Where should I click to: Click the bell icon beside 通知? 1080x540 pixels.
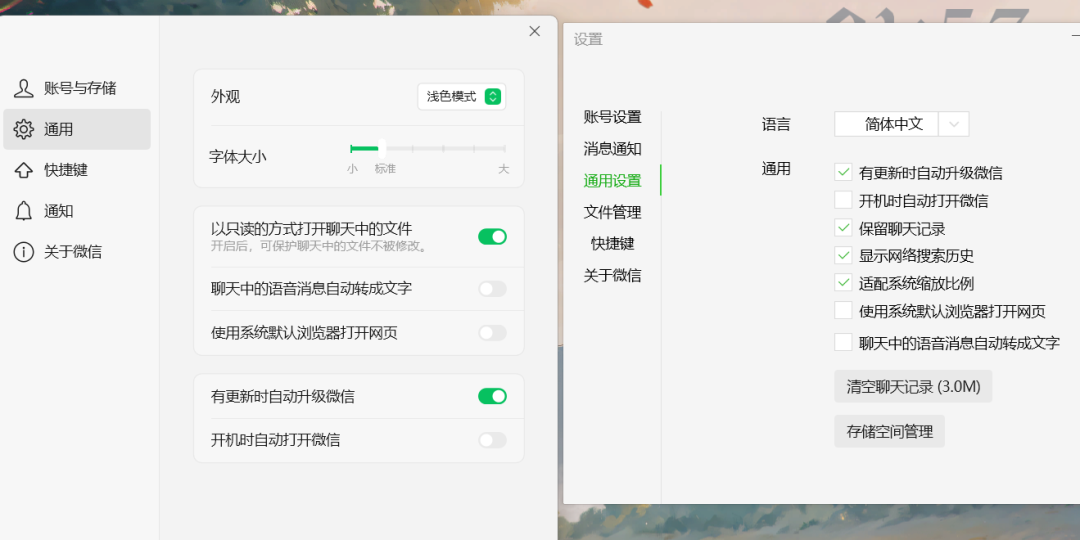[x=23, y=211]
